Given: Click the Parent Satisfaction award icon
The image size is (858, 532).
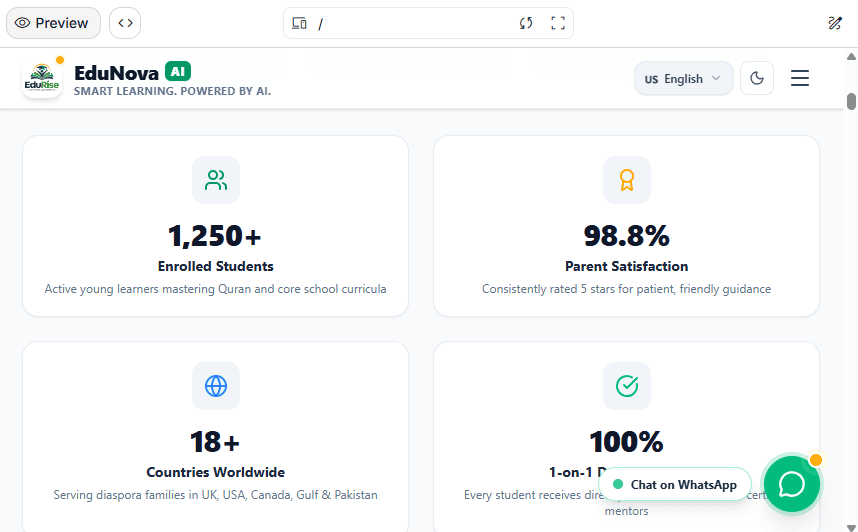Looking at the screenshot, I should [627, 180].
